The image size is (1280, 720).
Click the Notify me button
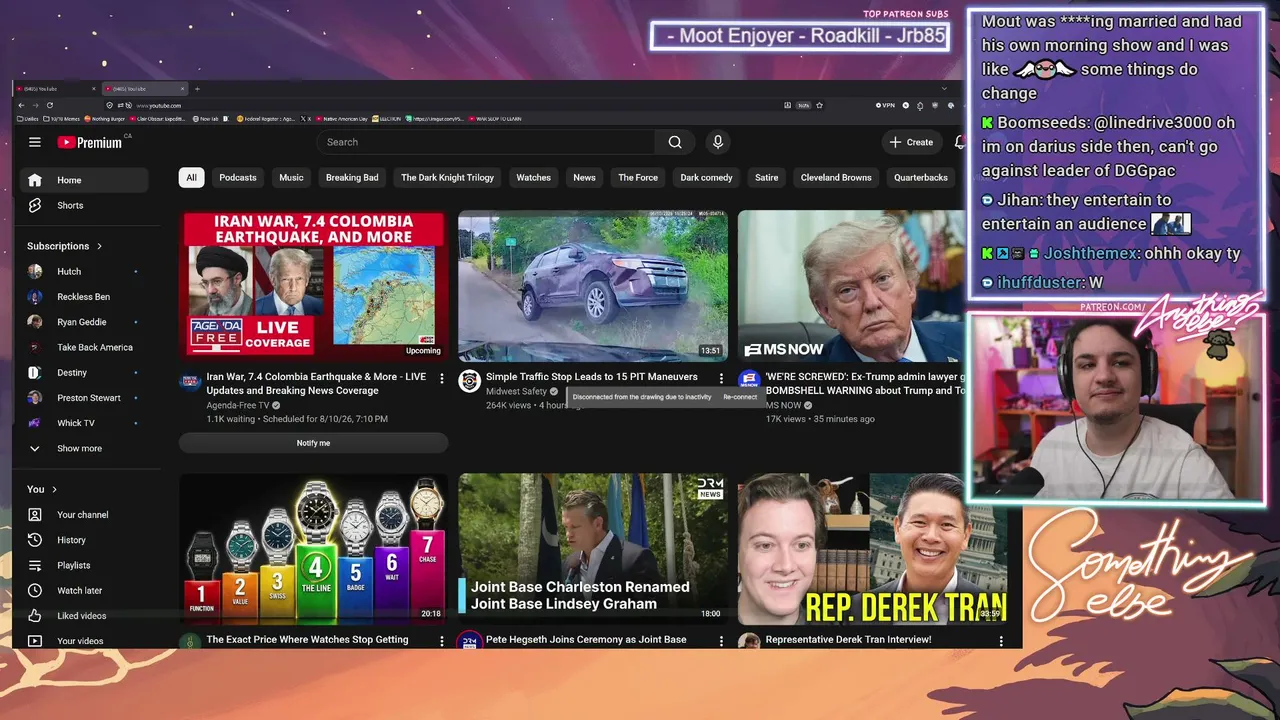coord(313,443)
